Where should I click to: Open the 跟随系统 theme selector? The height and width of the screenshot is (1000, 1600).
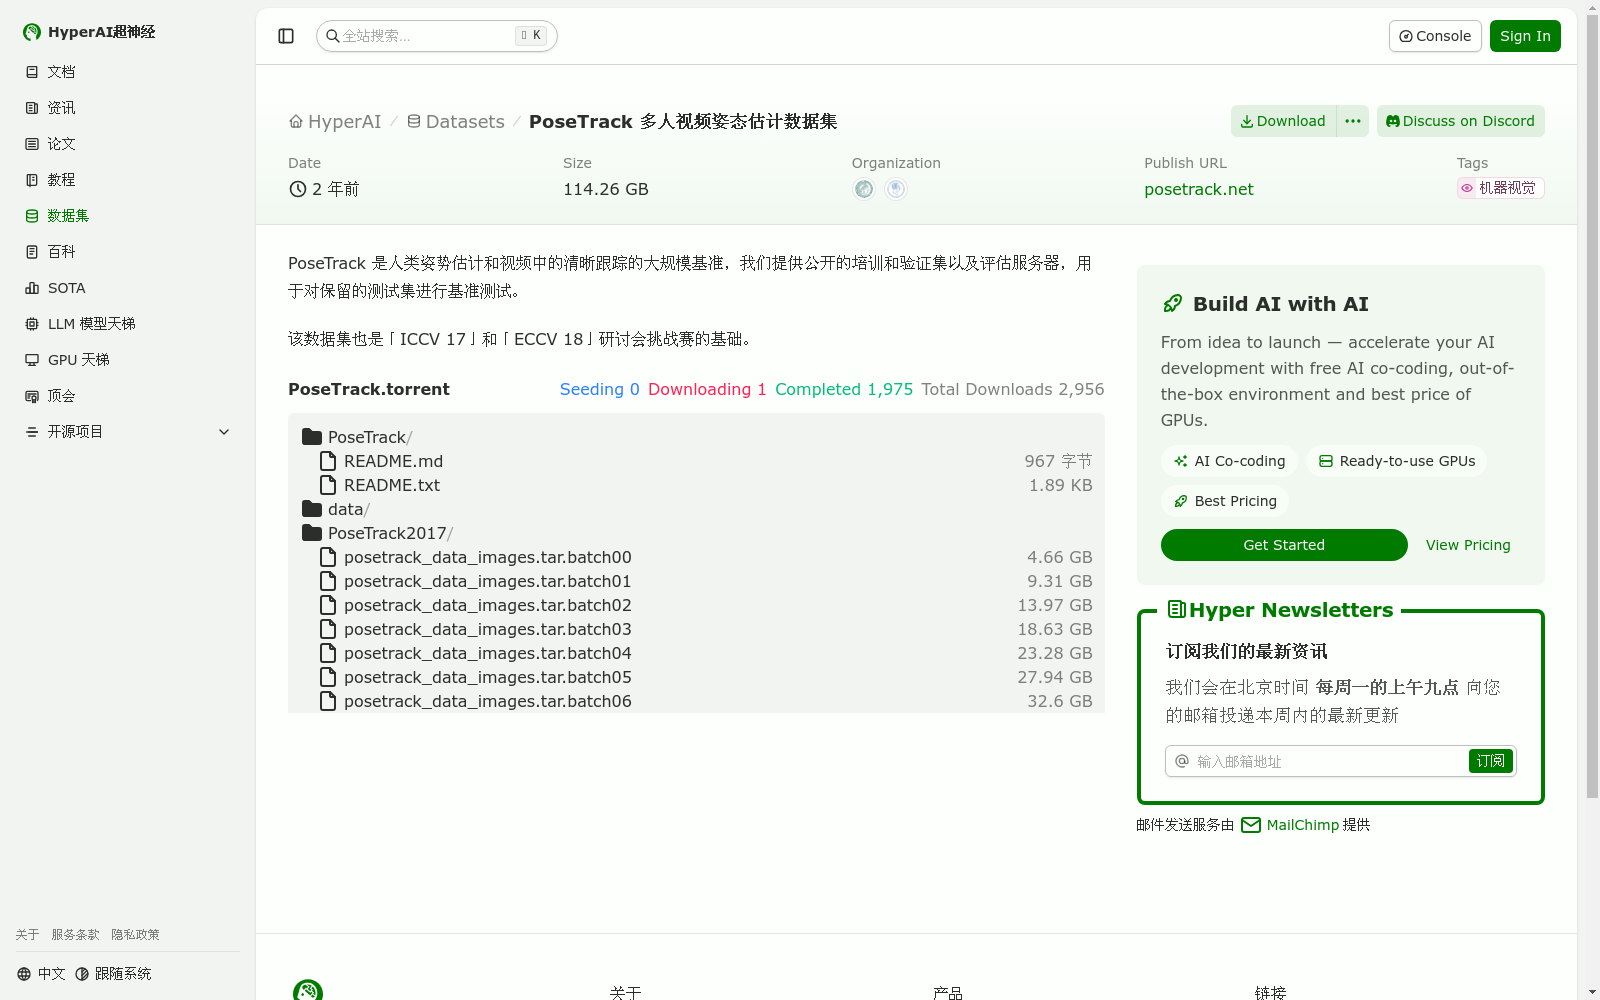tap(113, 974)
